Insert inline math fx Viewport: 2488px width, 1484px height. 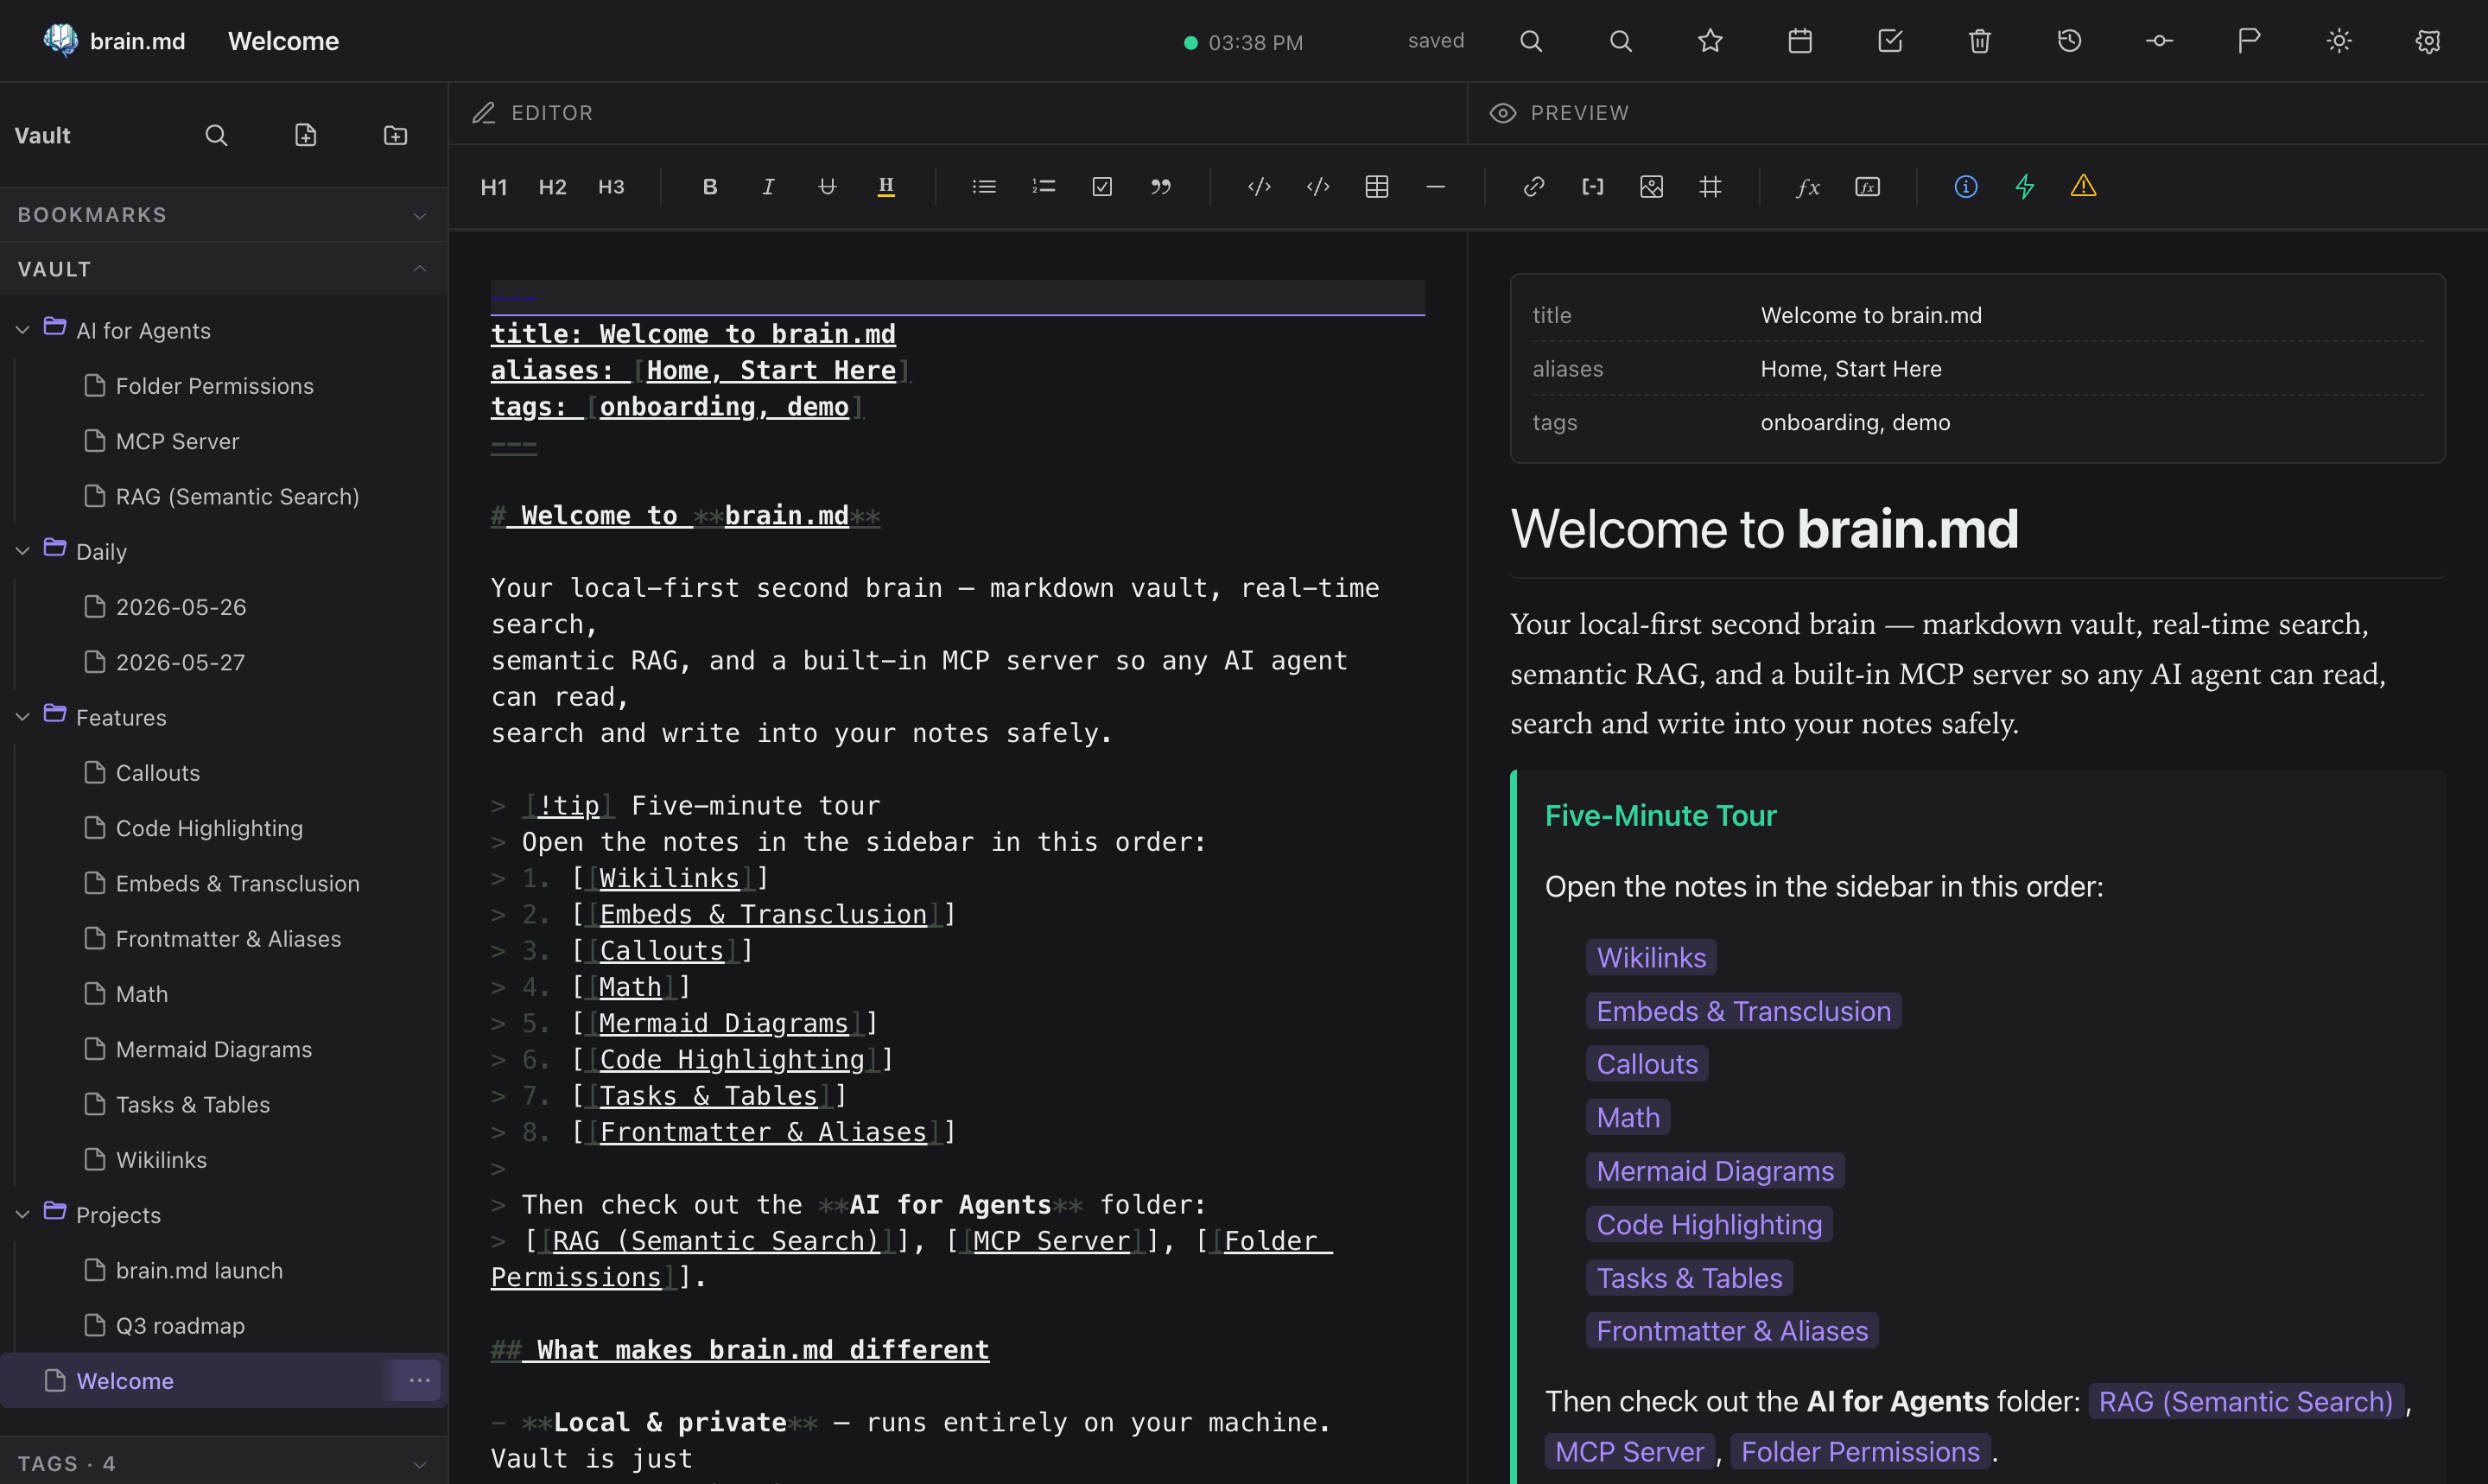[1808, 187]
